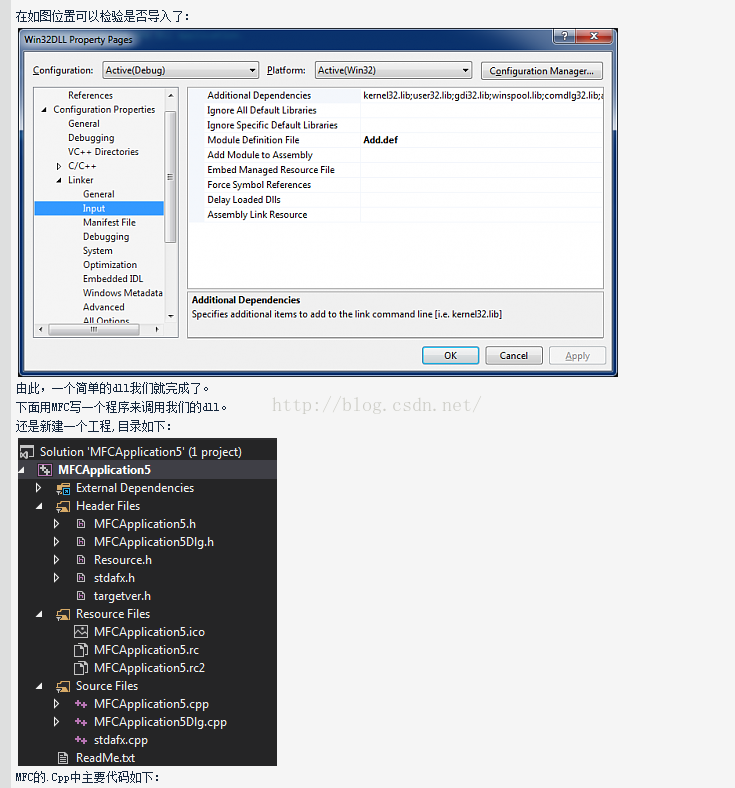Click the image icon of MFCApplication5.ico
735x788 pixels.
81,632
